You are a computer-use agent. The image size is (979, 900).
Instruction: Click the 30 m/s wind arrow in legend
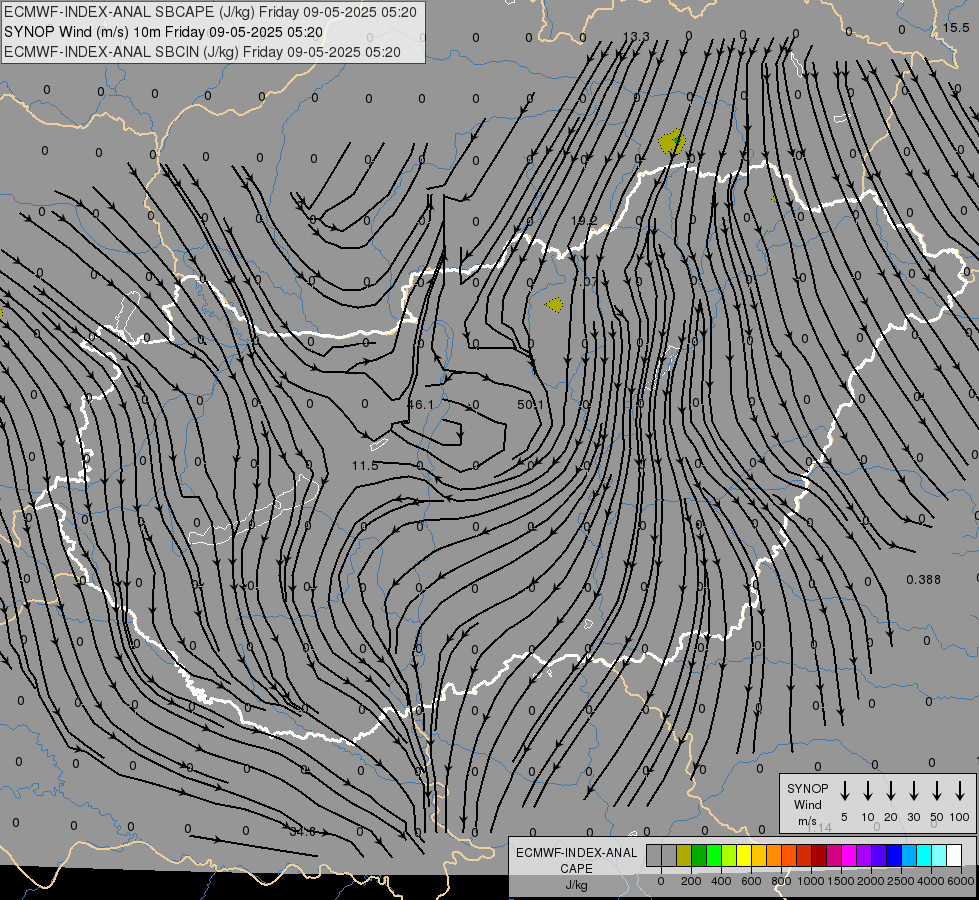913,791
